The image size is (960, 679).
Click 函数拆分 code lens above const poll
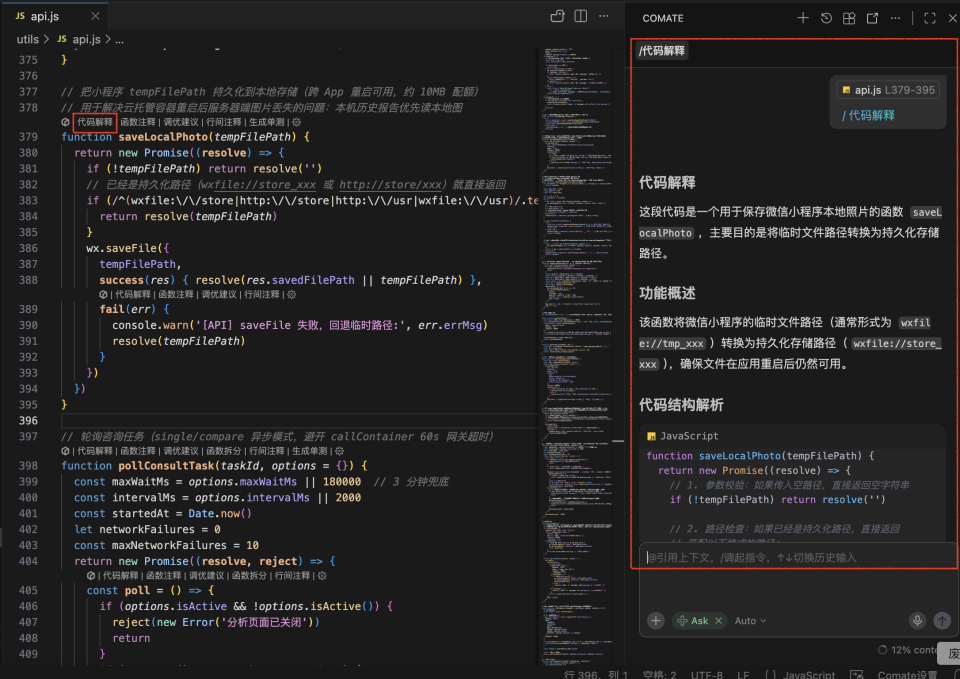249,576
